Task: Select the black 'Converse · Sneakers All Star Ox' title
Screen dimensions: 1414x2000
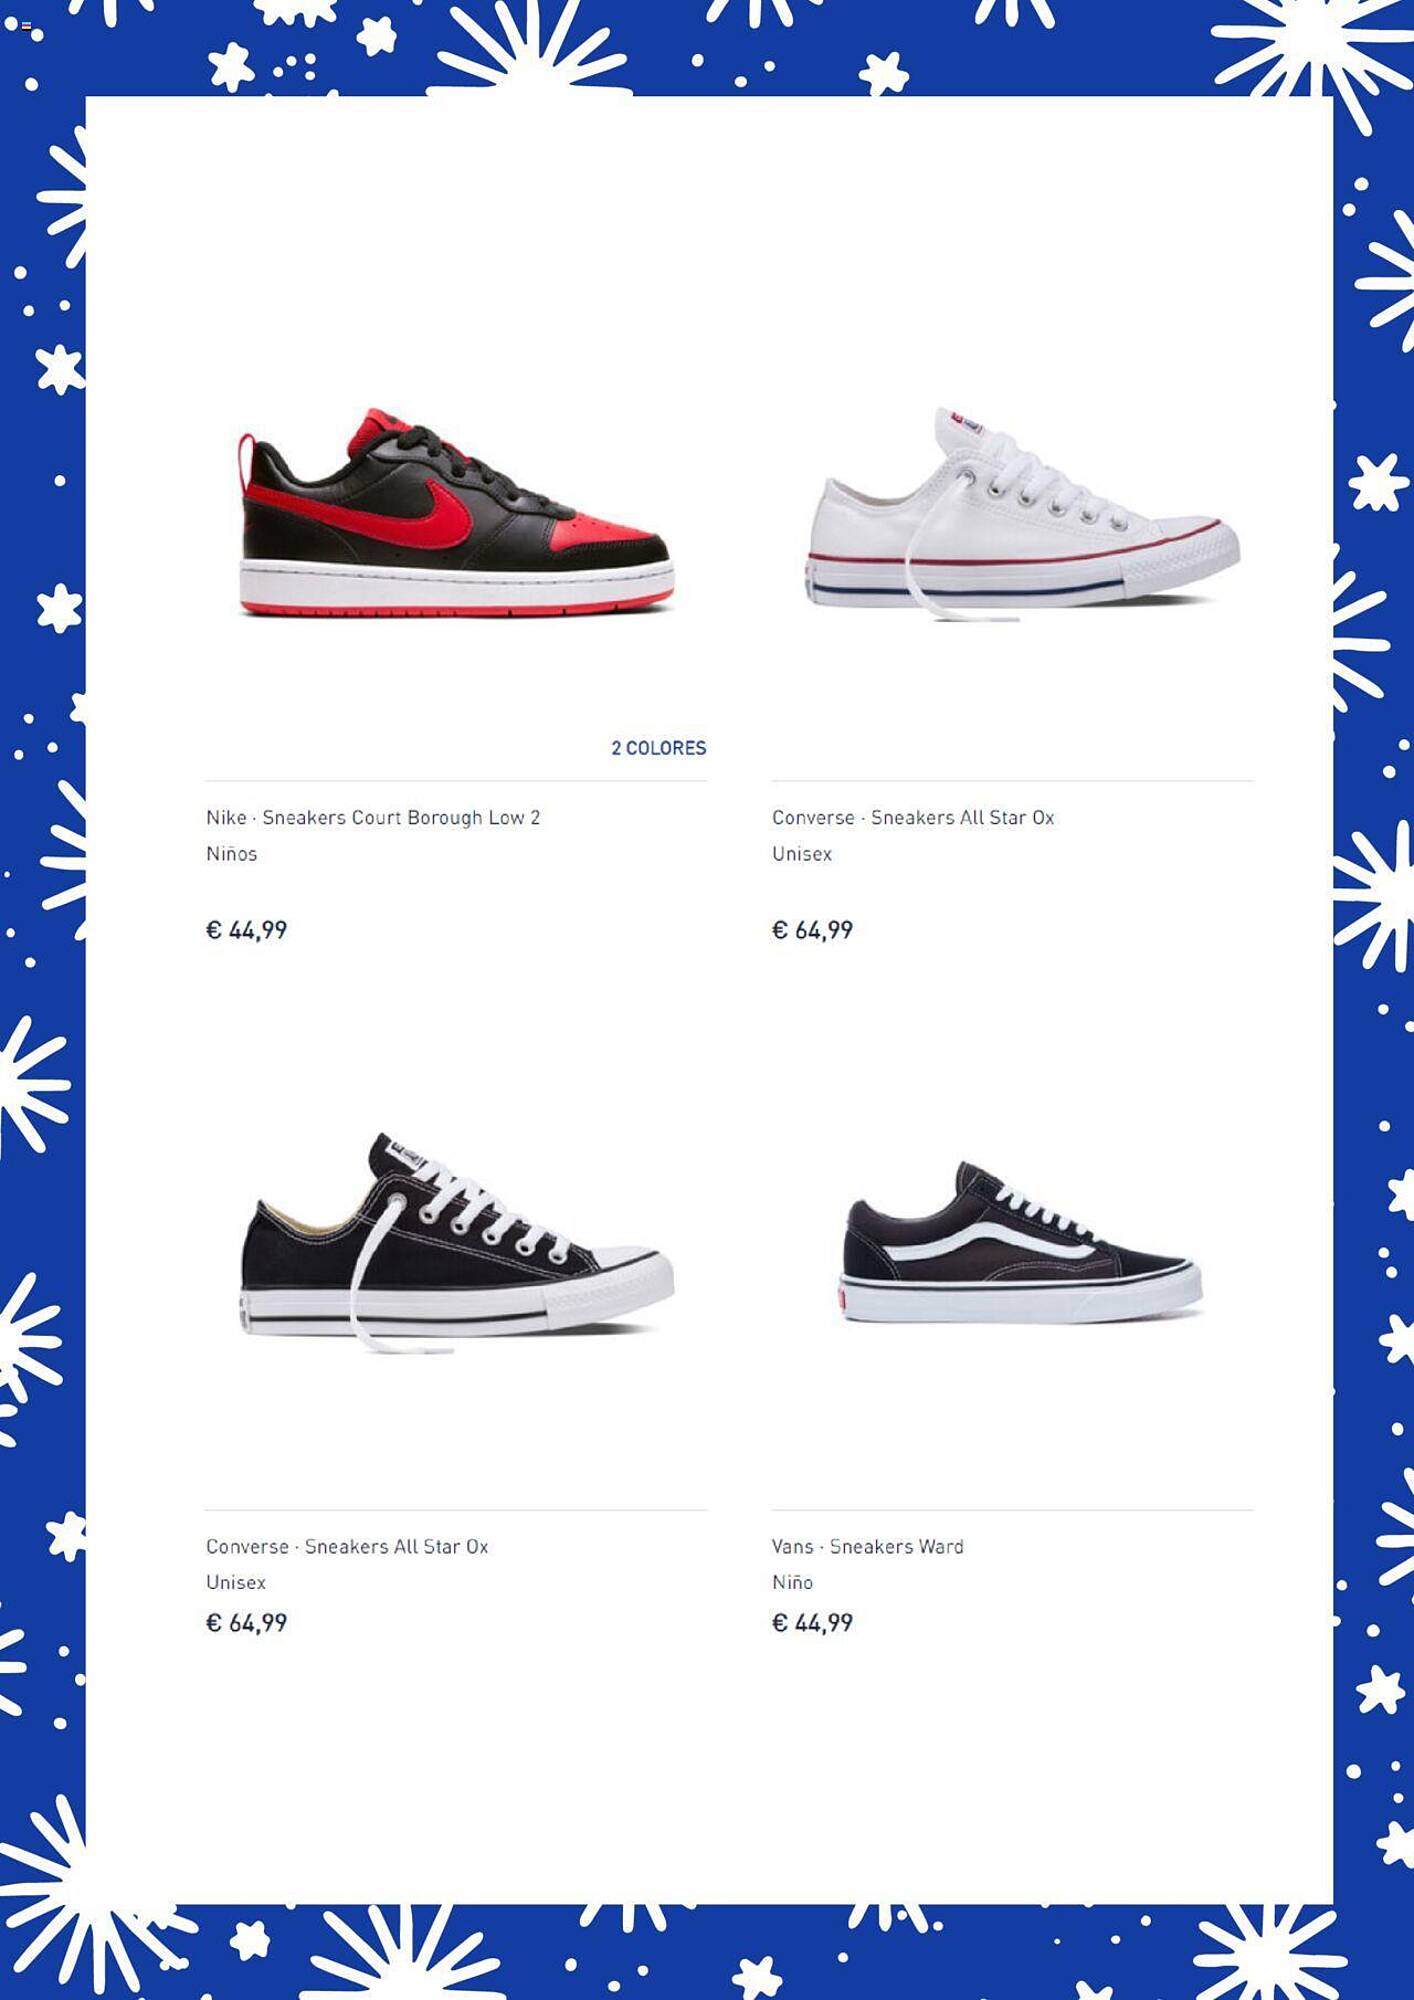Action: coord(347,1547)
